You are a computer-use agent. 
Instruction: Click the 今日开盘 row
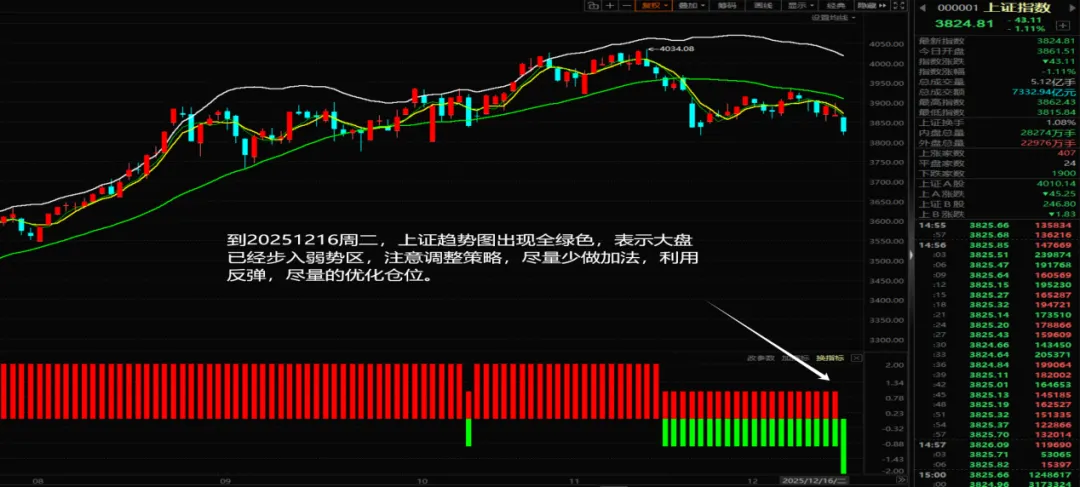click(998, 50)
